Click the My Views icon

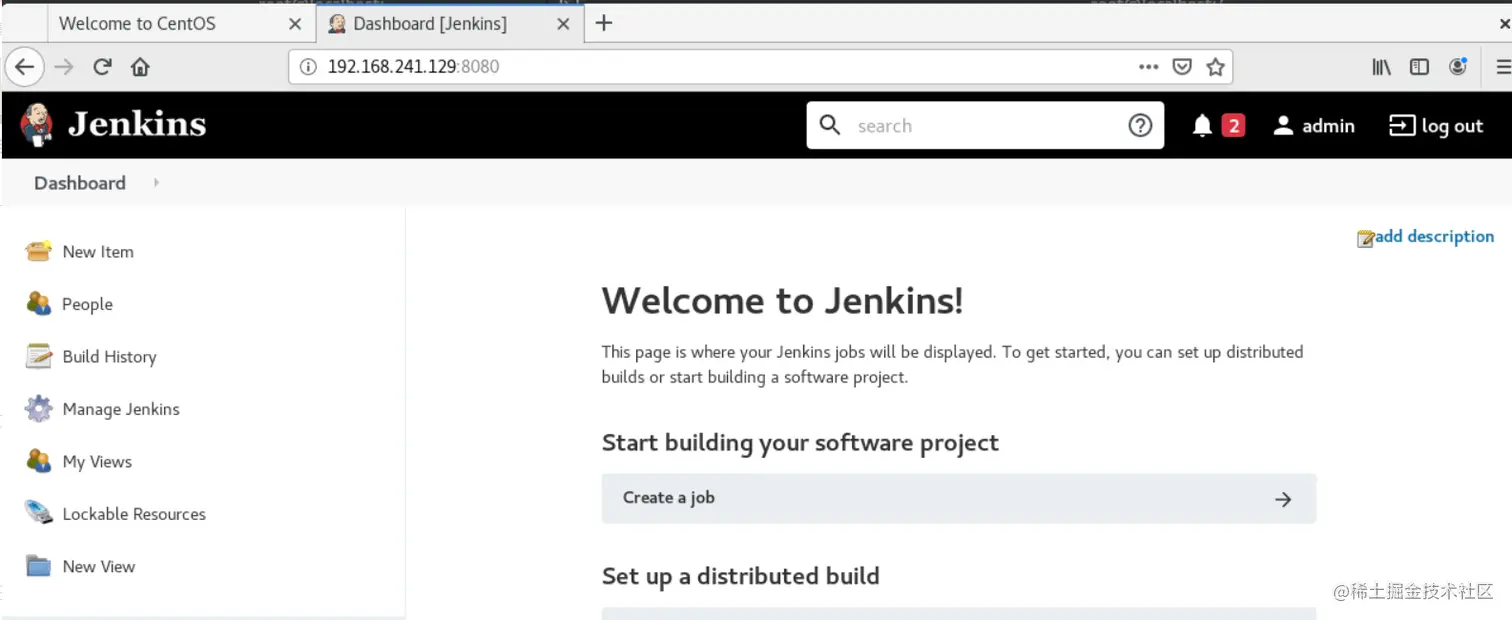(x=38, y=461)
